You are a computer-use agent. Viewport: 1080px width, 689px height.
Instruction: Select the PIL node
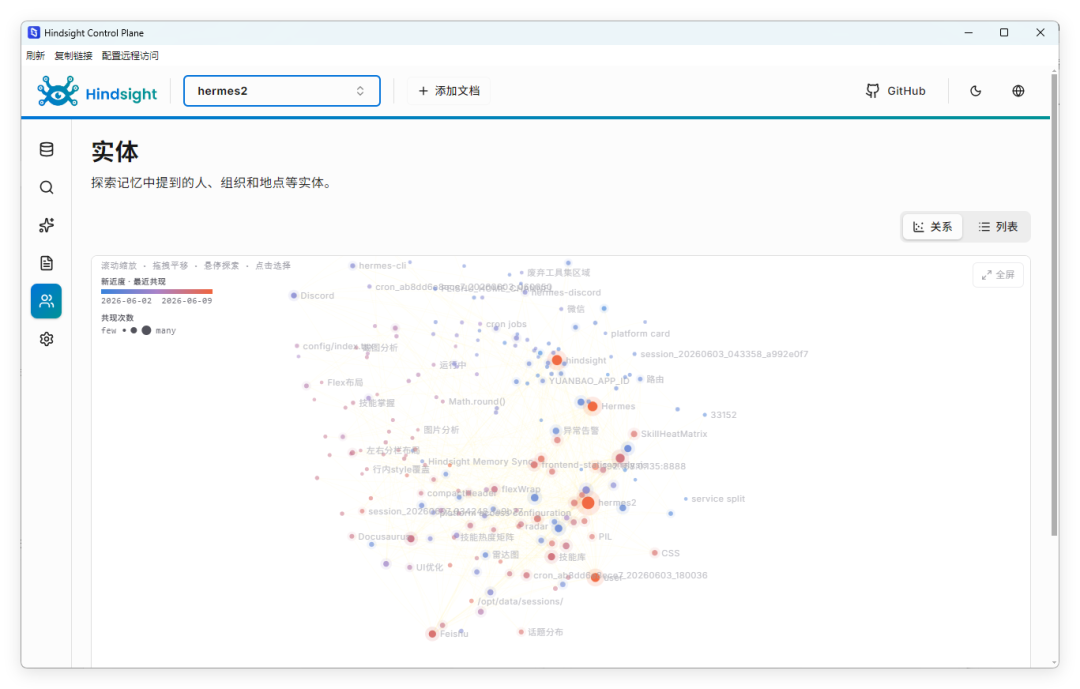pos(592,537)
